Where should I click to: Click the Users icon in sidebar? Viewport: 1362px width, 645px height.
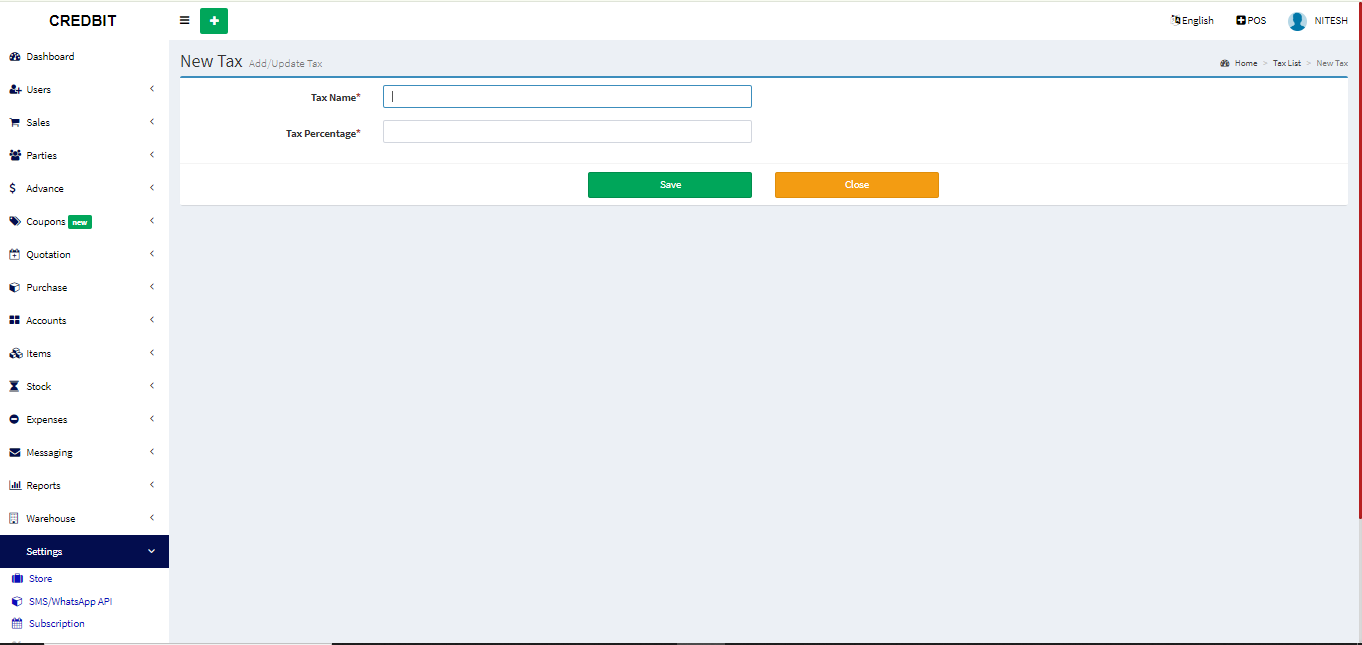(15, 90)
